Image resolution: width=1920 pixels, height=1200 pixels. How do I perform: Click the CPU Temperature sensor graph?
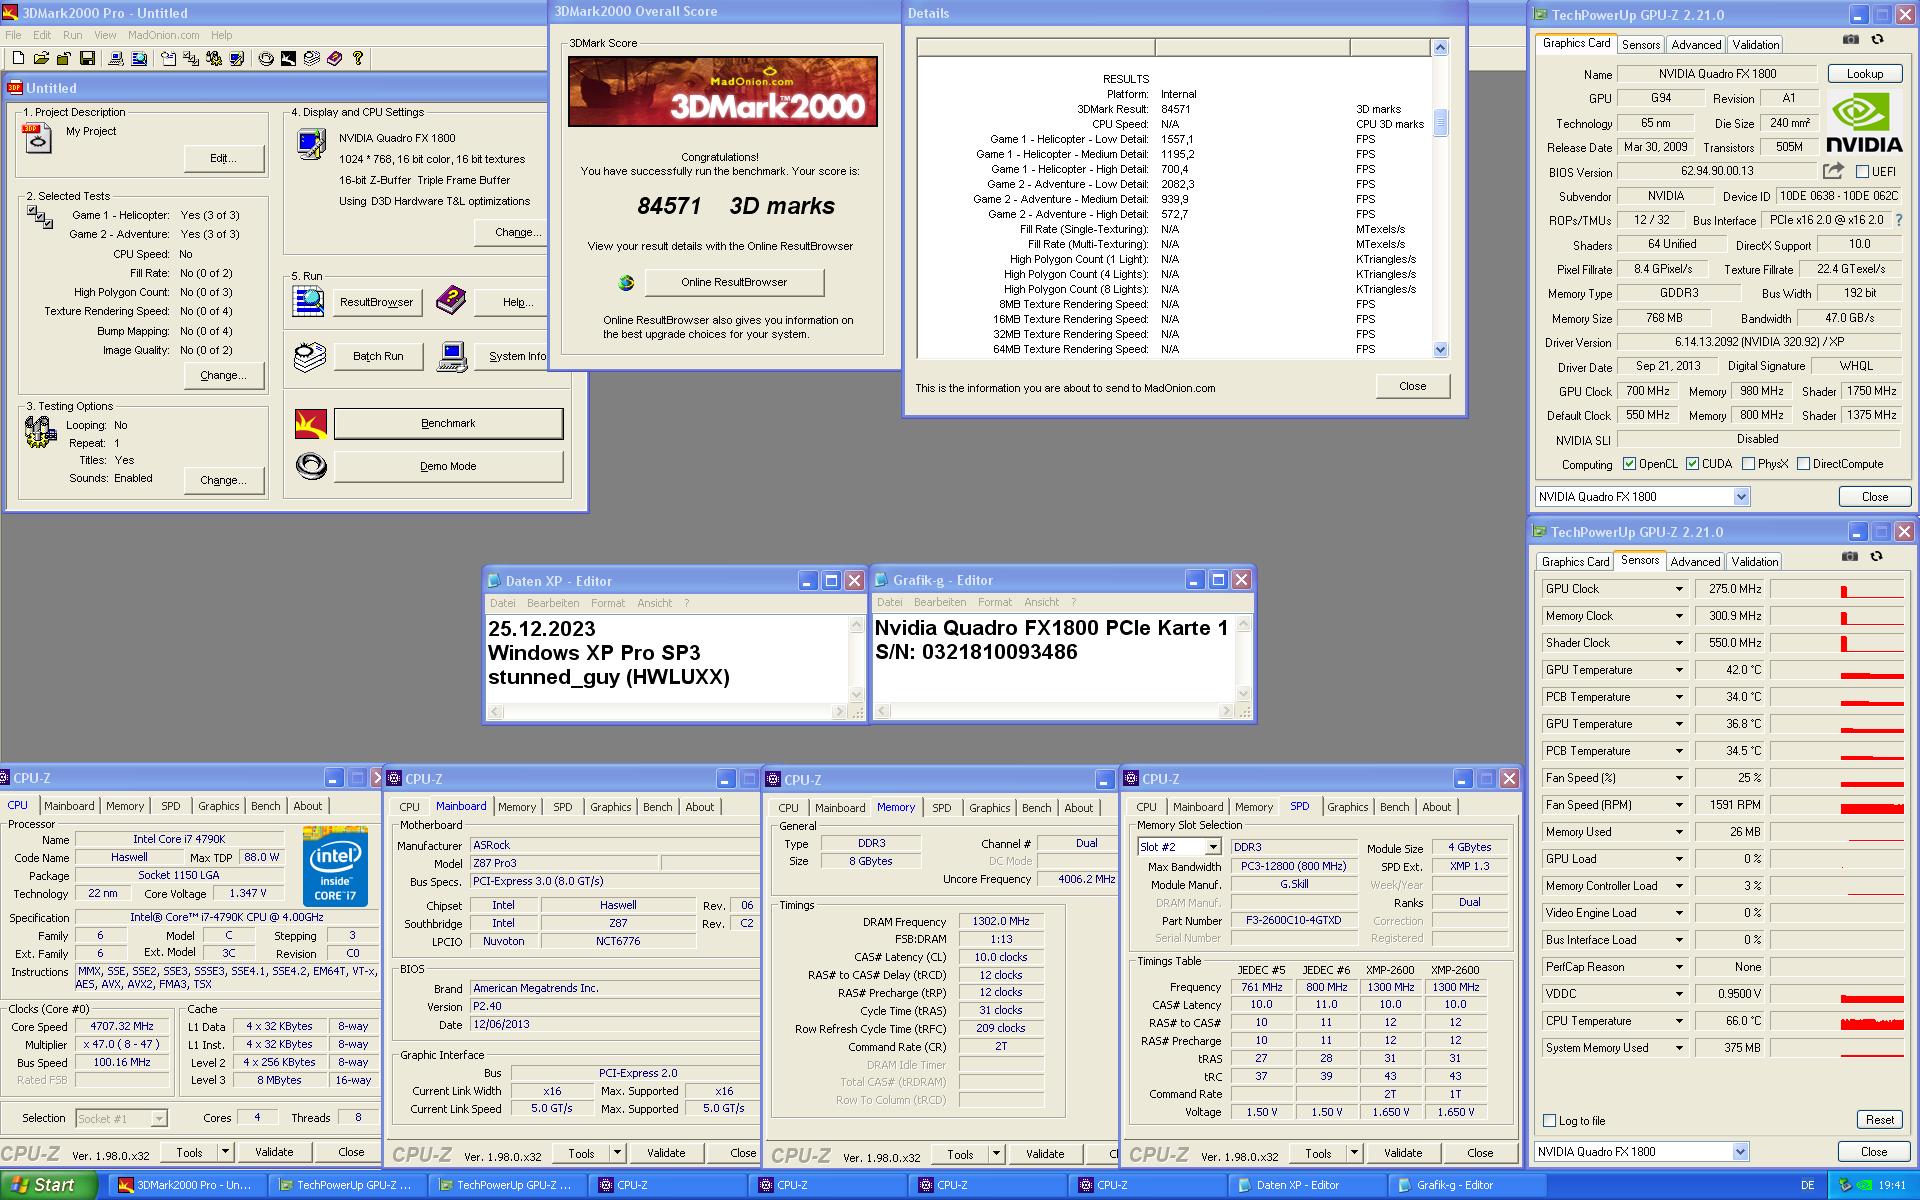tap(1836, 1021)
